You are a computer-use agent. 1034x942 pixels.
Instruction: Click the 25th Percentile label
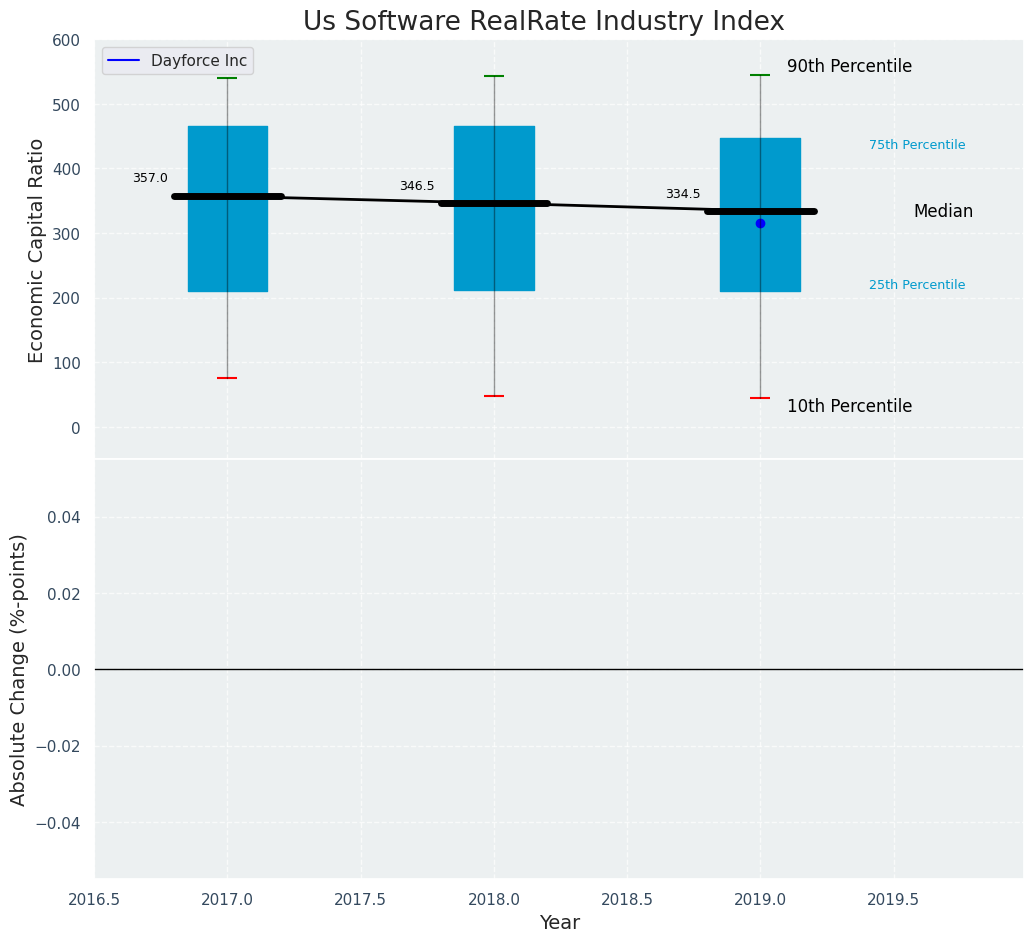(x=917, y=284)
